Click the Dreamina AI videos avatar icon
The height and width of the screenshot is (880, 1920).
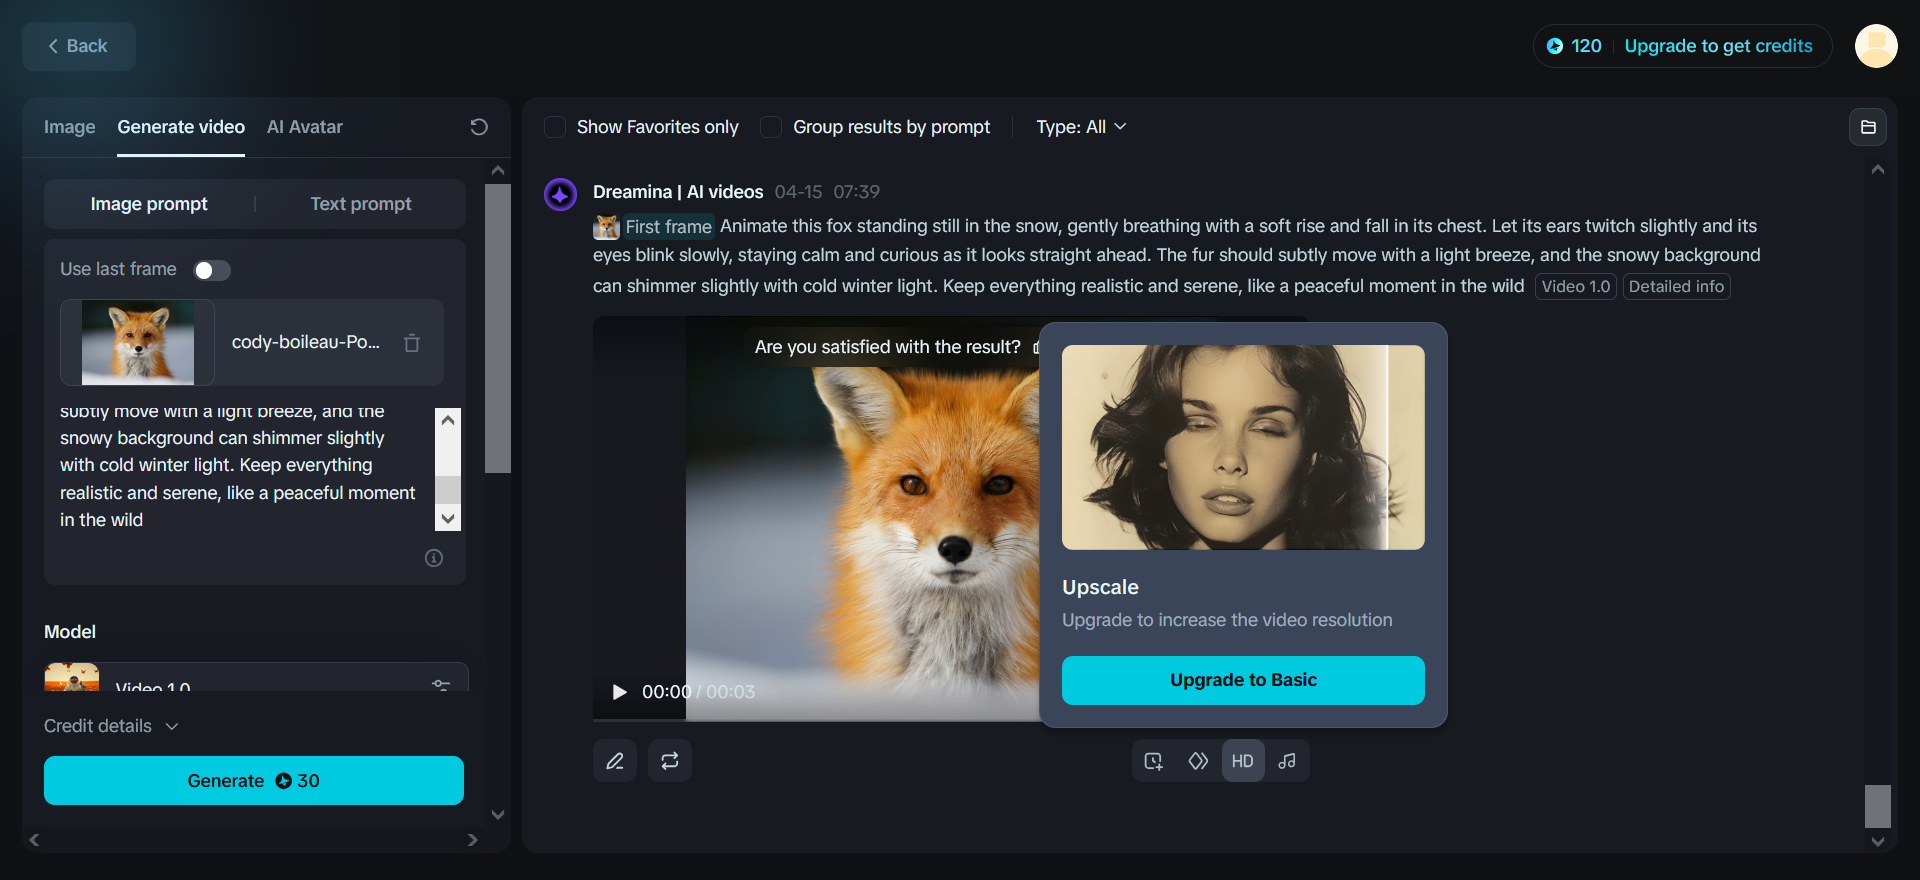pyautogui.click(x=560, y=194)
